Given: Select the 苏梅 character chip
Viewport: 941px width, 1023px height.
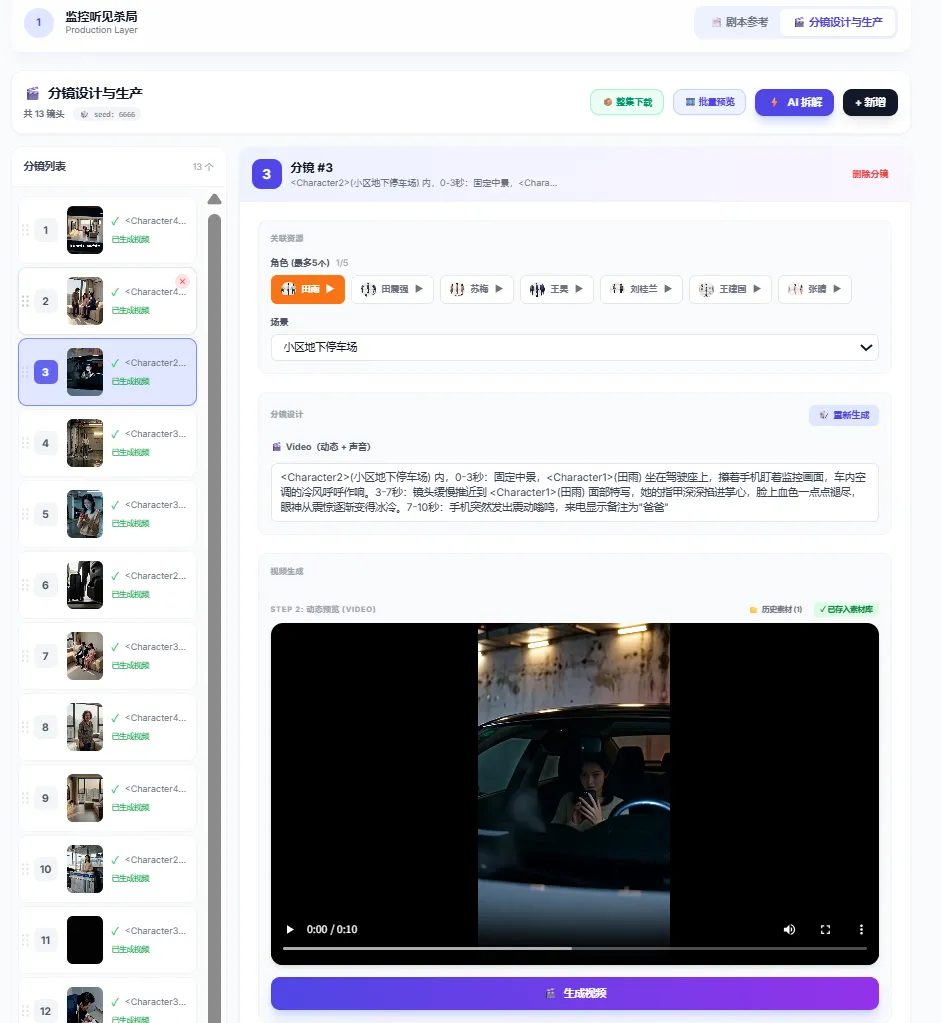Looking at the screenshot, I should (x=476, y=289).
